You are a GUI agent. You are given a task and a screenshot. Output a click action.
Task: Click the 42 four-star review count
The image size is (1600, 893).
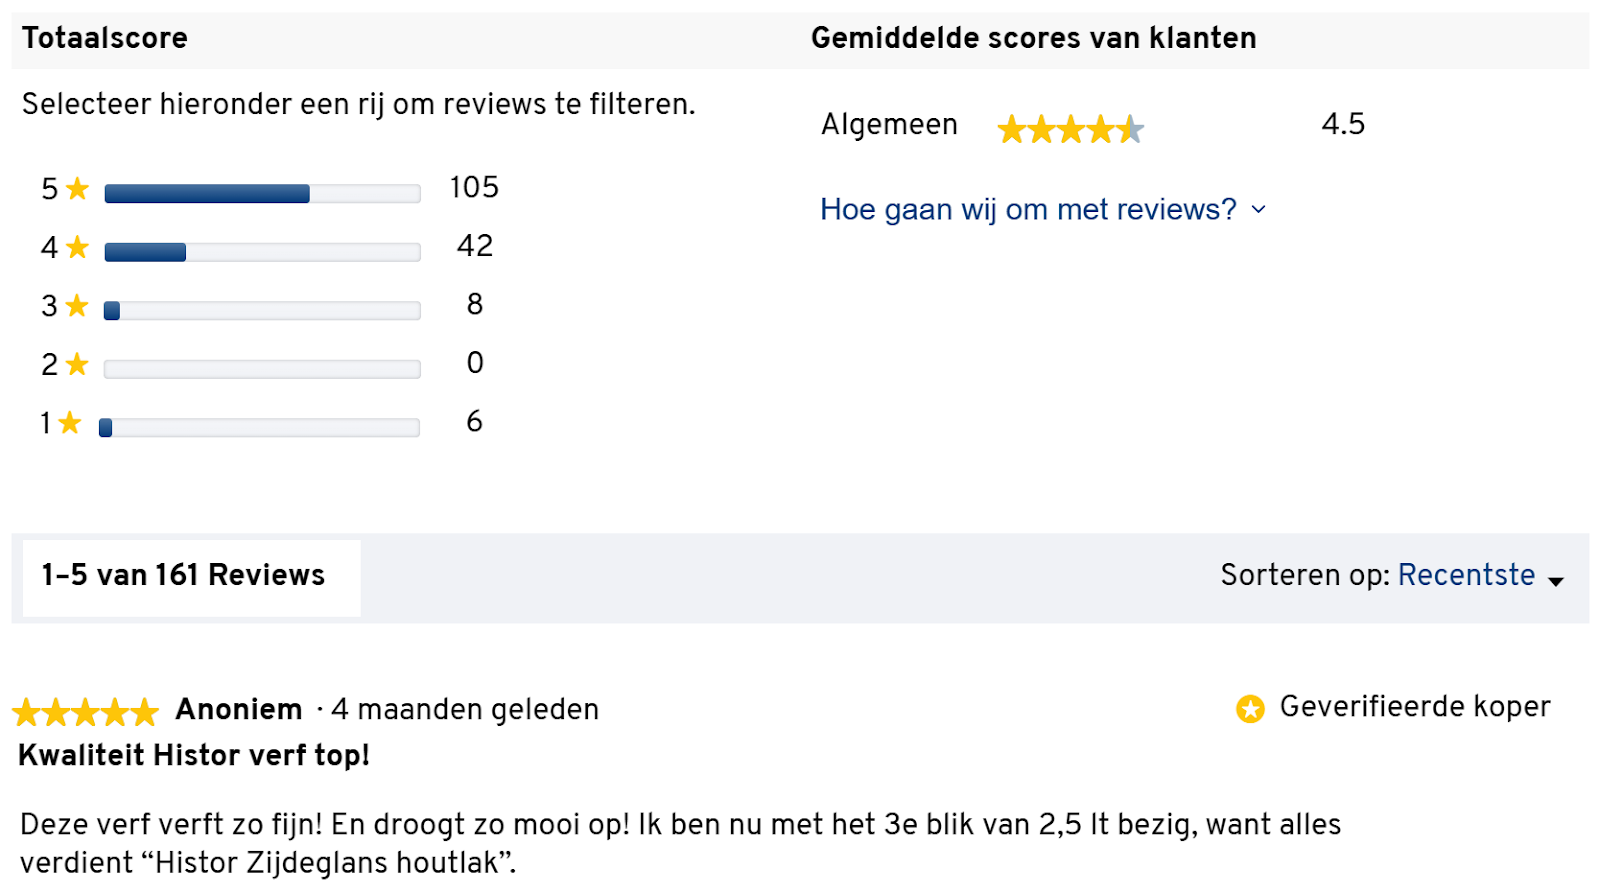coord(475,246)
